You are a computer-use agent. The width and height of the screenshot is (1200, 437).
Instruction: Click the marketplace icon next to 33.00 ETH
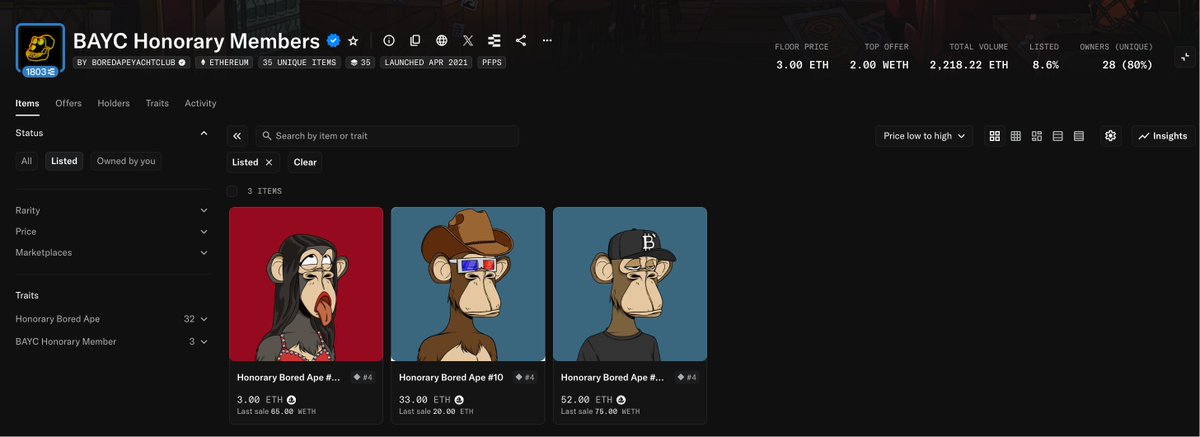click(x=459, y=399)
